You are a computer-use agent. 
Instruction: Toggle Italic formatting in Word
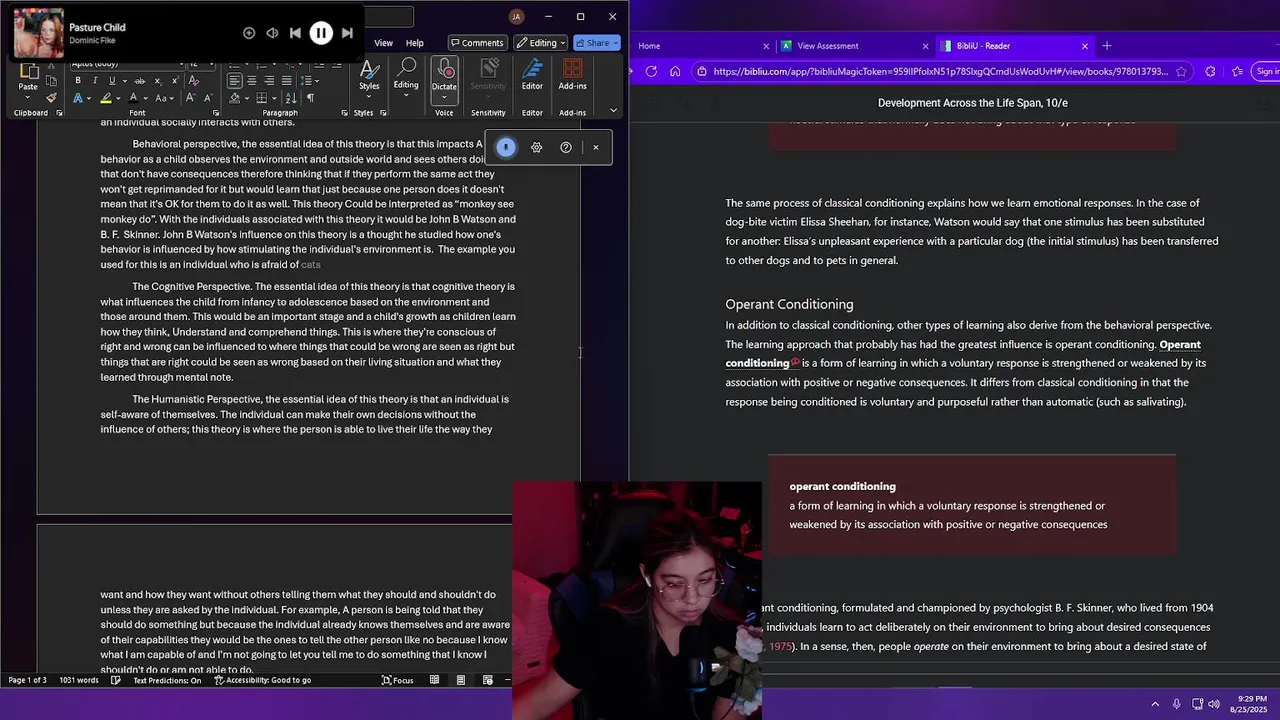tap(95, 80)
